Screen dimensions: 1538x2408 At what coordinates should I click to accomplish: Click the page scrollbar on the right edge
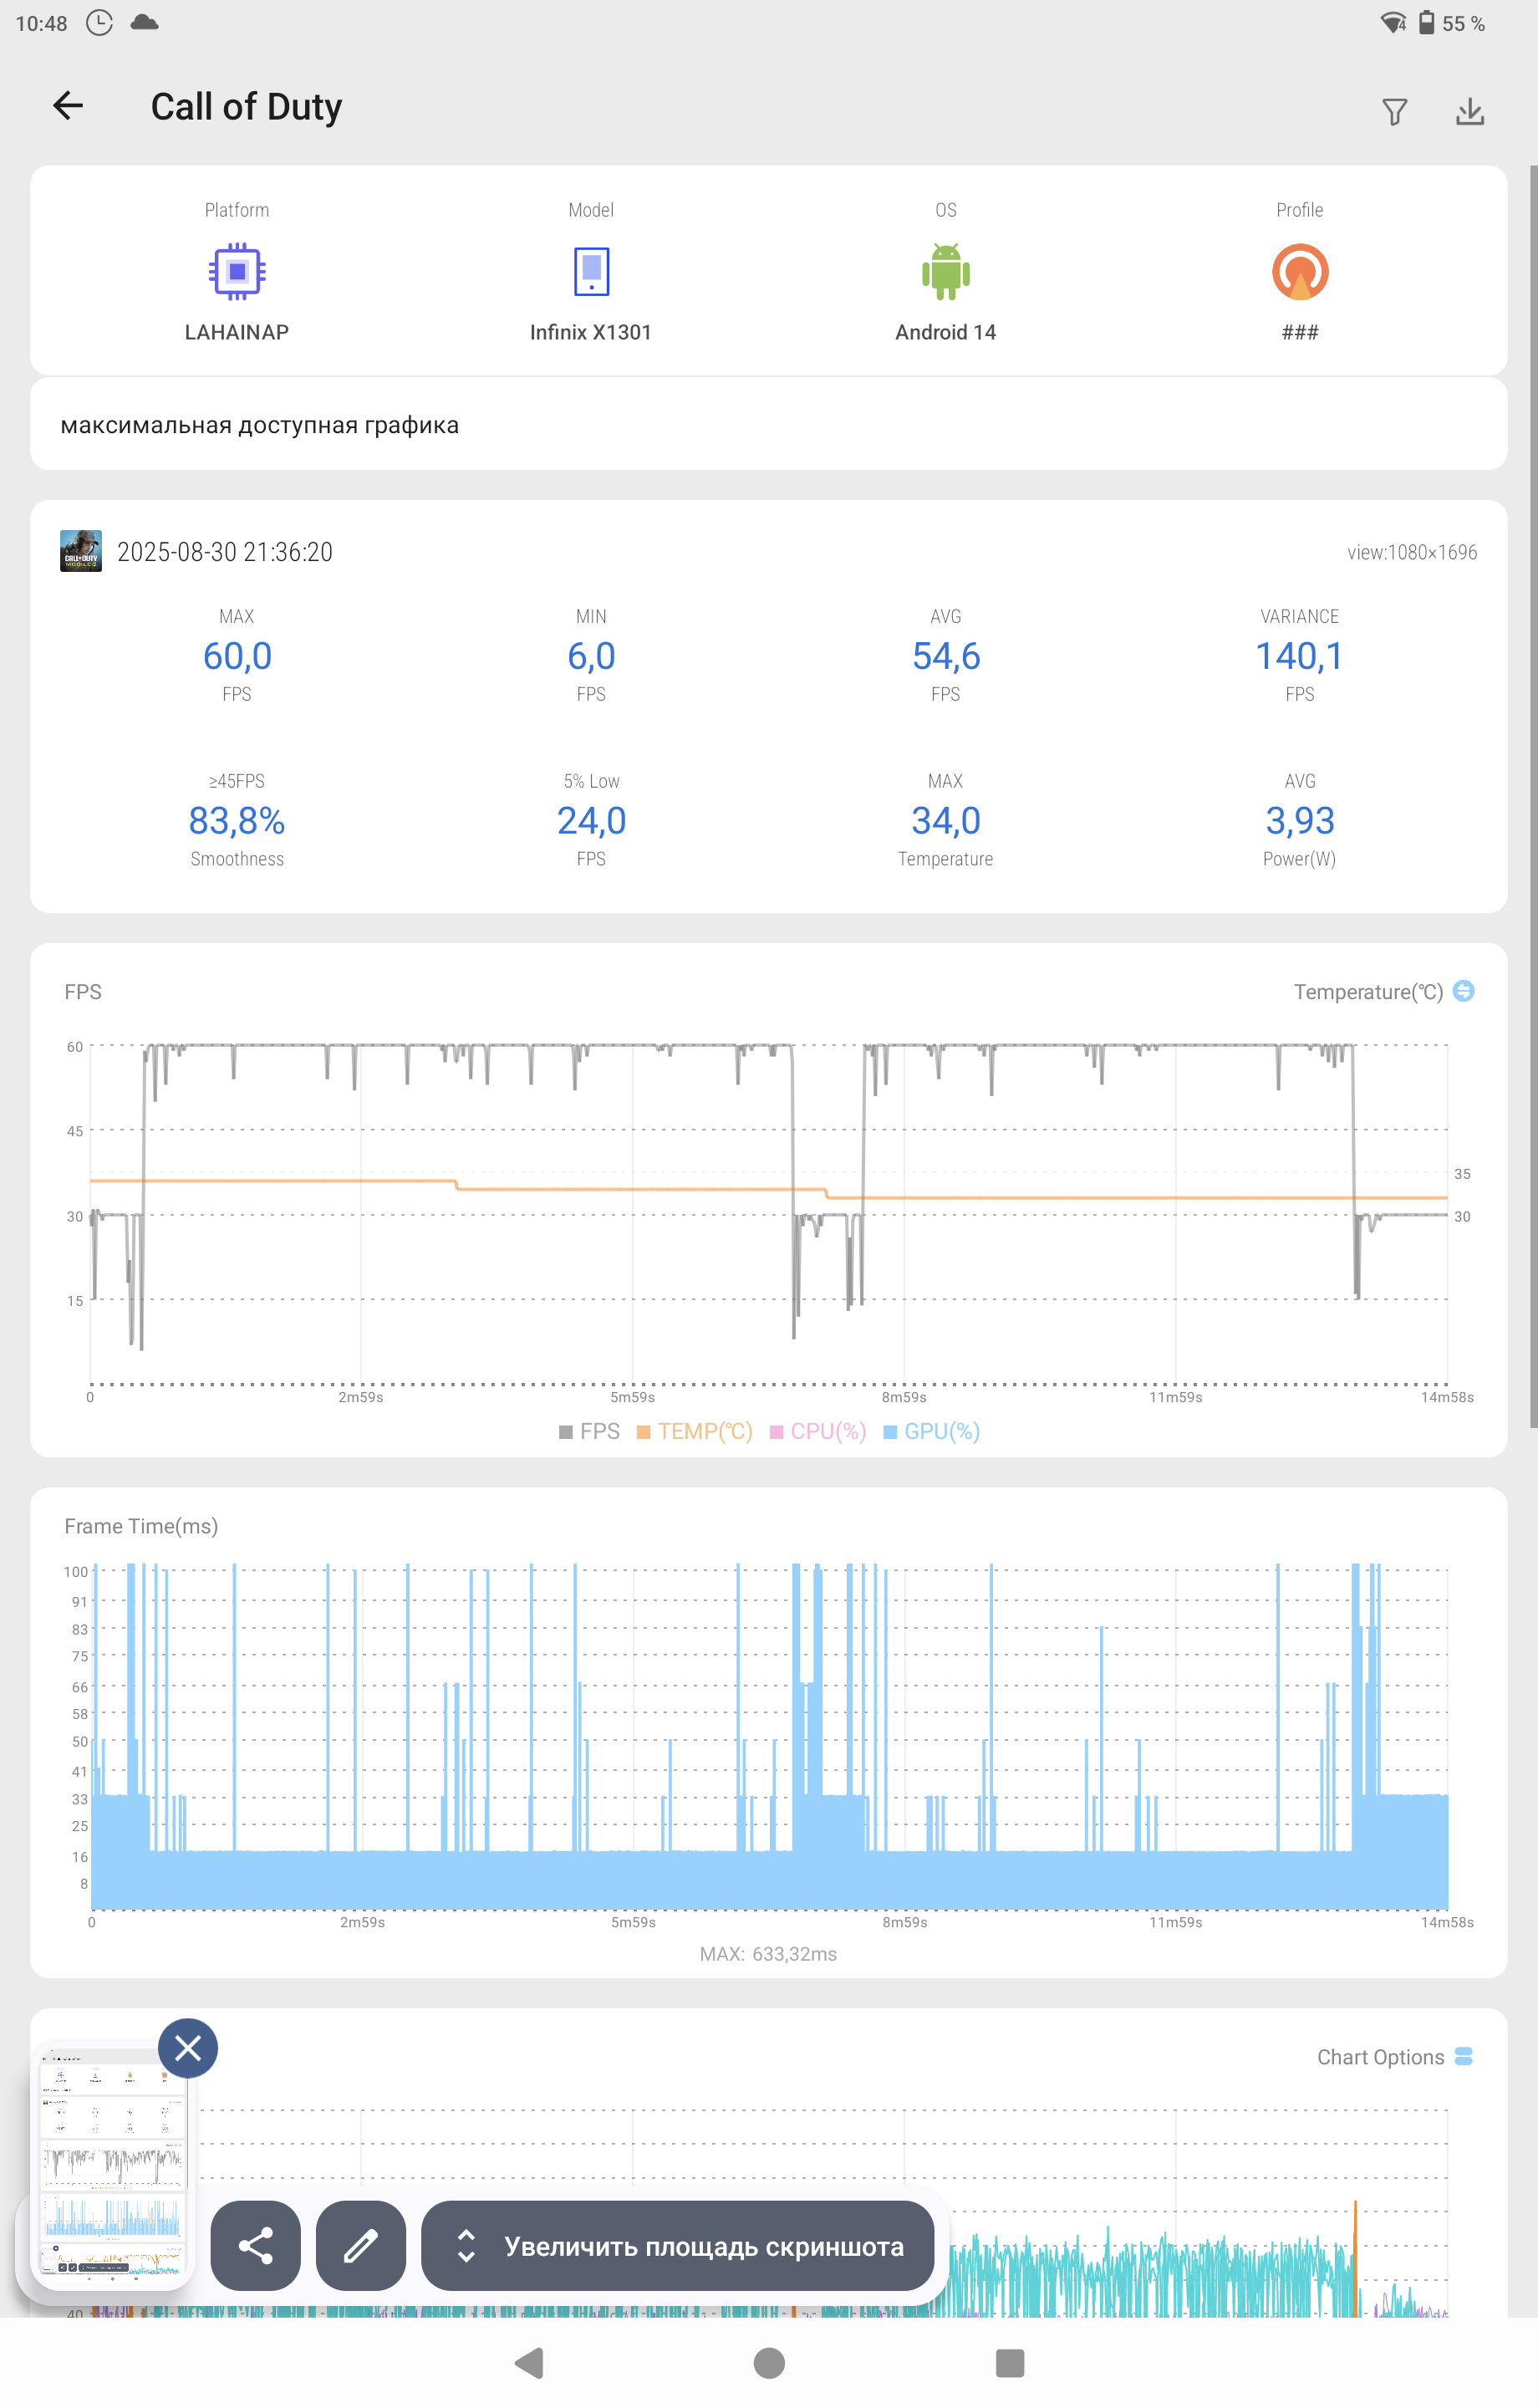[x=1533, y=796]
